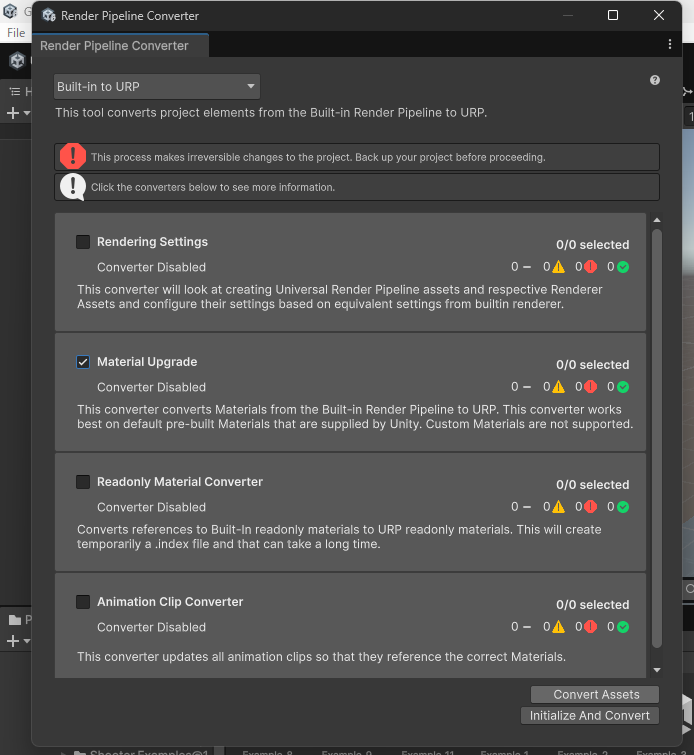Close the Render Pipeline Converter window
This screenshot has width=694, height=755.
click(659, 15)
